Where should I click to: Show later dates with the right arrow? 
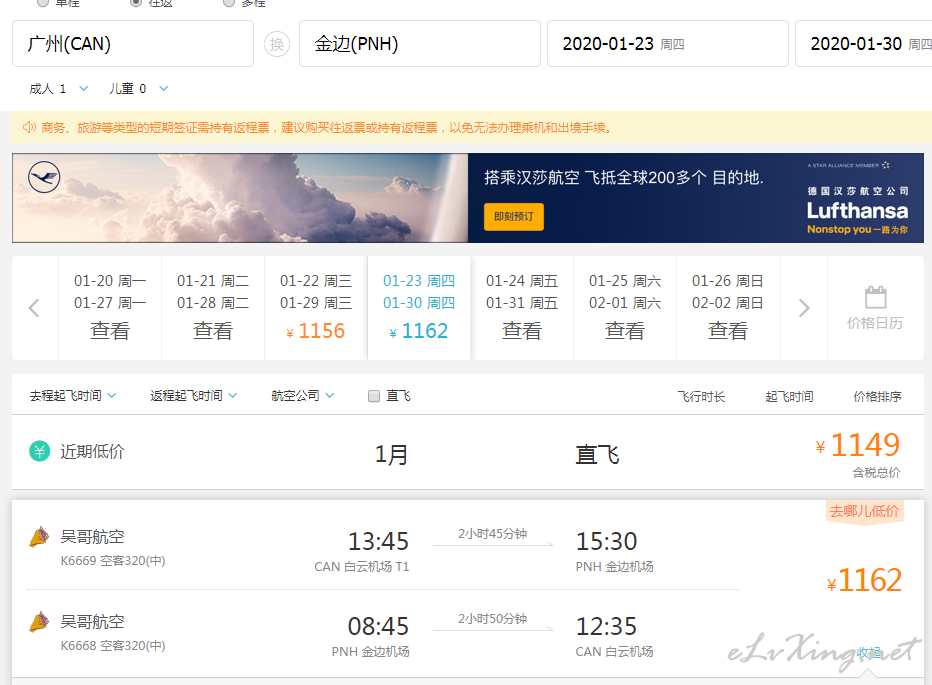click(804, 308)
